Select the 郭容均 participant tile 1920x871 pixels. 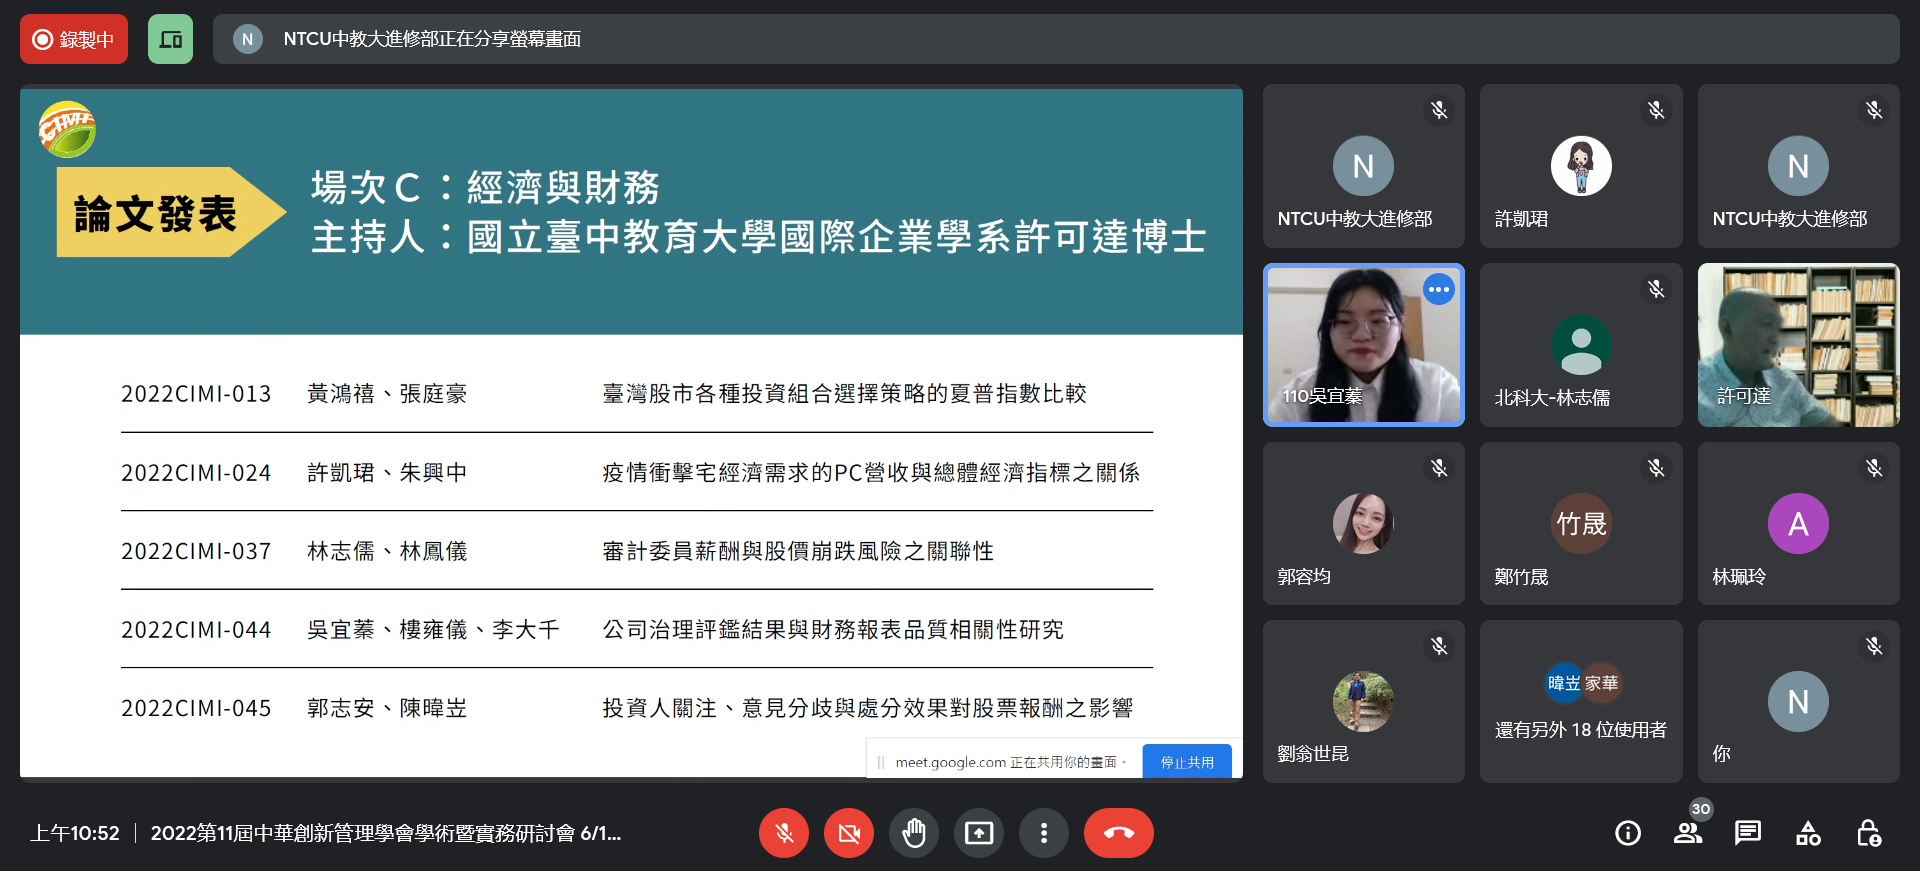1363,523
